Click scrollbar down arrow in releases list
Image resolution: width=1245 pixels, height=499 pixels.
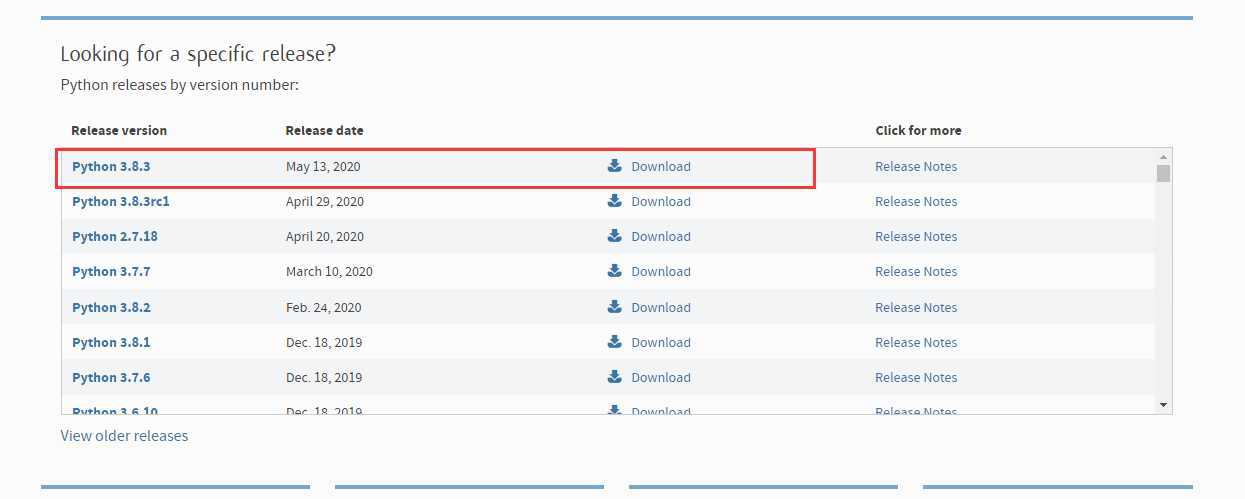click(1163, 404)
